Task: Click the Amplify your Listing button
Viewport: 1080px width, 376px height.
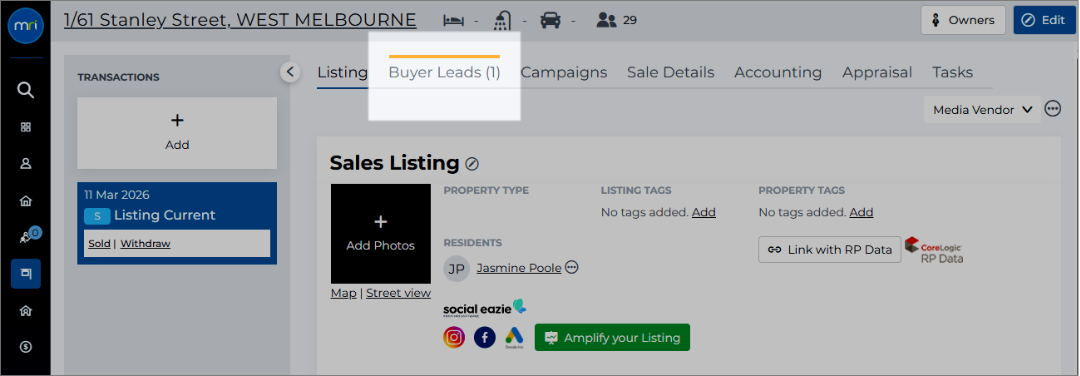Action: coord(612,337)
